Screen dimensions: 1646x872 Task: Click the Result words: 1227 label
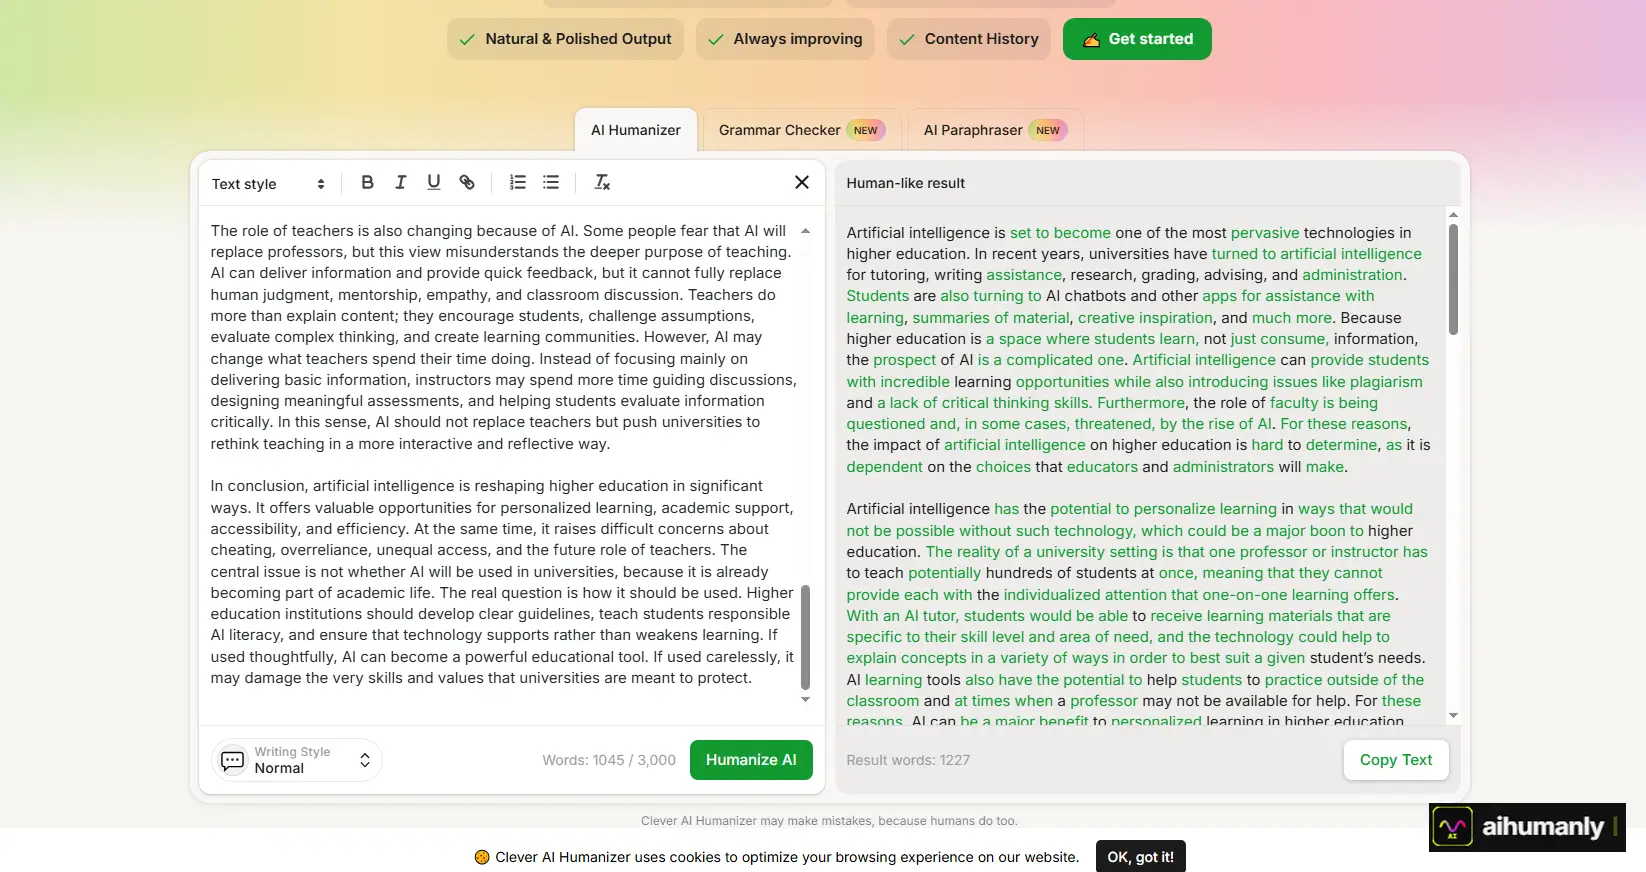908,760
